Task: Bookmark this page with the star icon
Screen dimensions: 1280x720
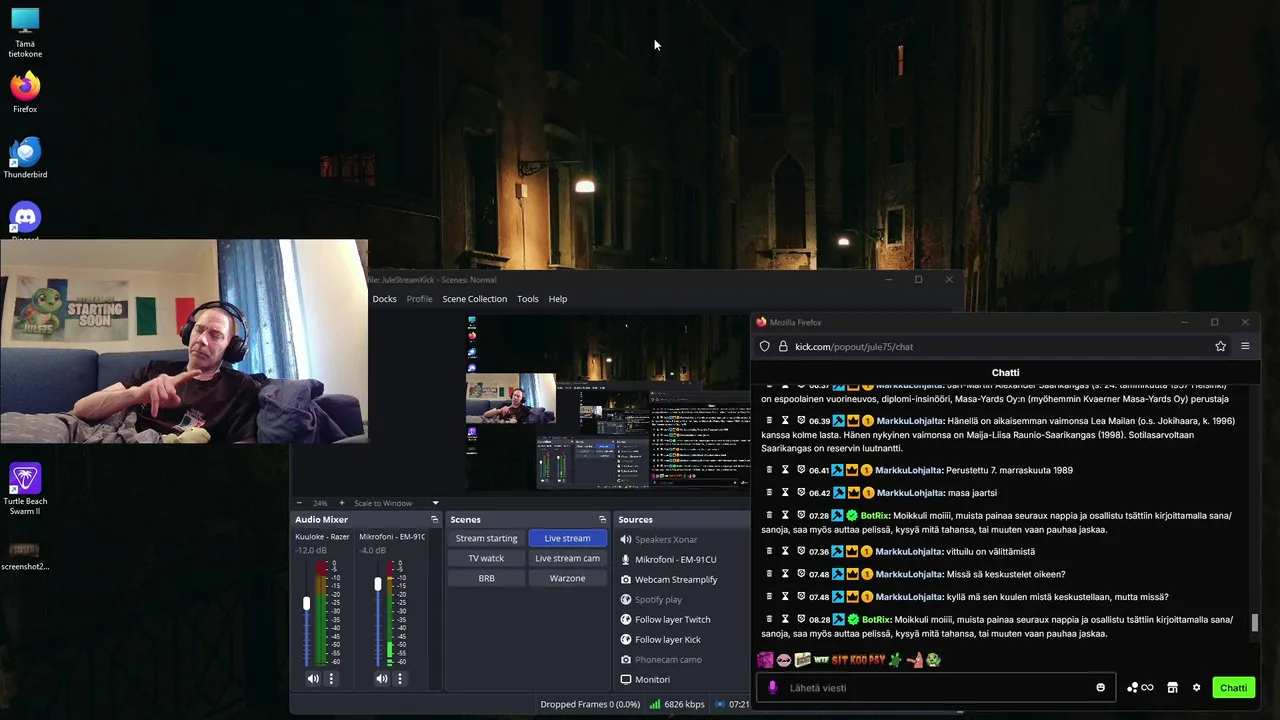Action: tap(1220, 346)
